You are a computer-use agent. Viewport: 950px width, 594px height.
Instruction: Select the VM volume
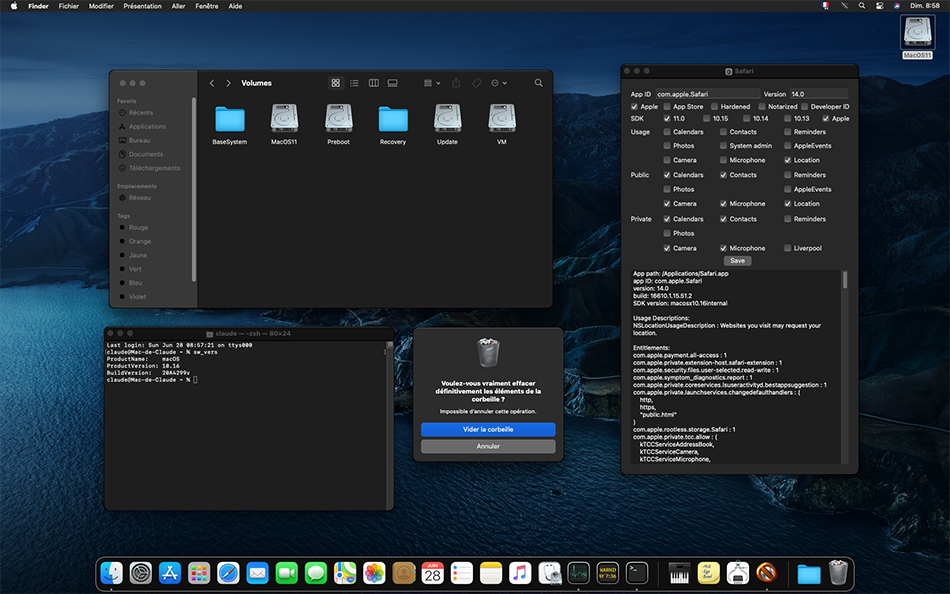[502, 125]
